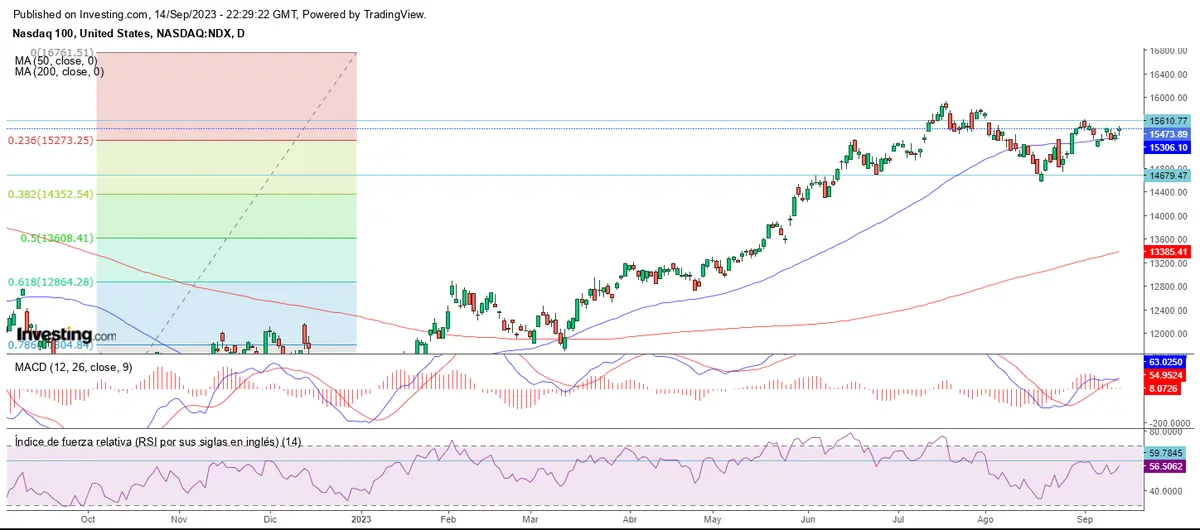Click the 15610.77 horizontal line price tag
Image resolution: width=1200 pixels, height=530 pixels.
point(1167,121)
